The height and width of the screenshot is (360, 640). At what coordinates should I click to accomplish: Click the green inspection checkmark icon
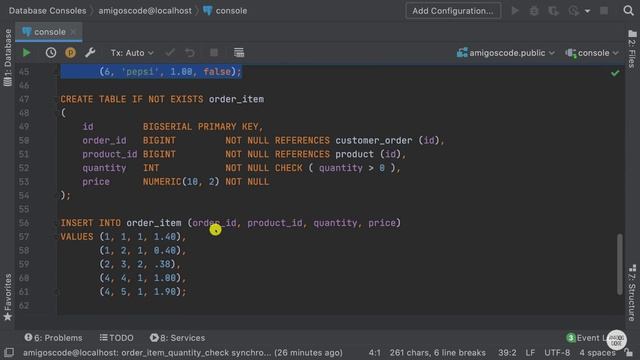615,73
